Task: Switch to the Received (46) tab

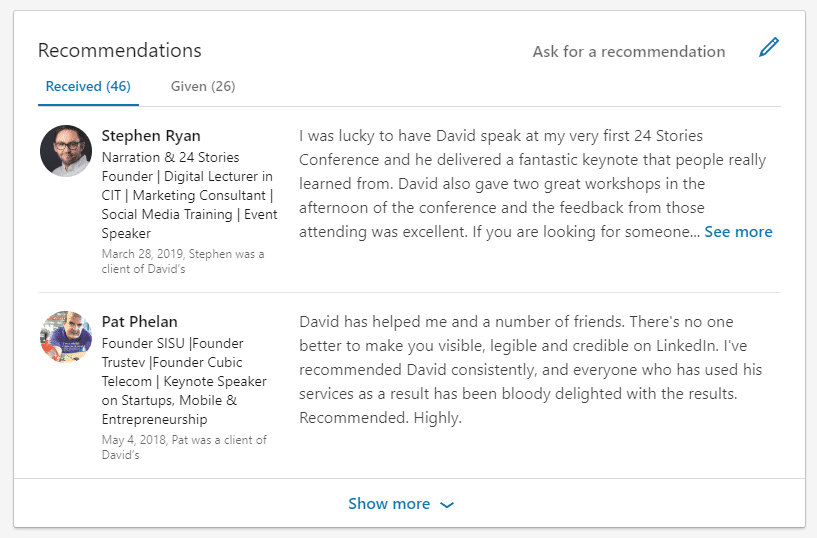Action: [88, 86]
